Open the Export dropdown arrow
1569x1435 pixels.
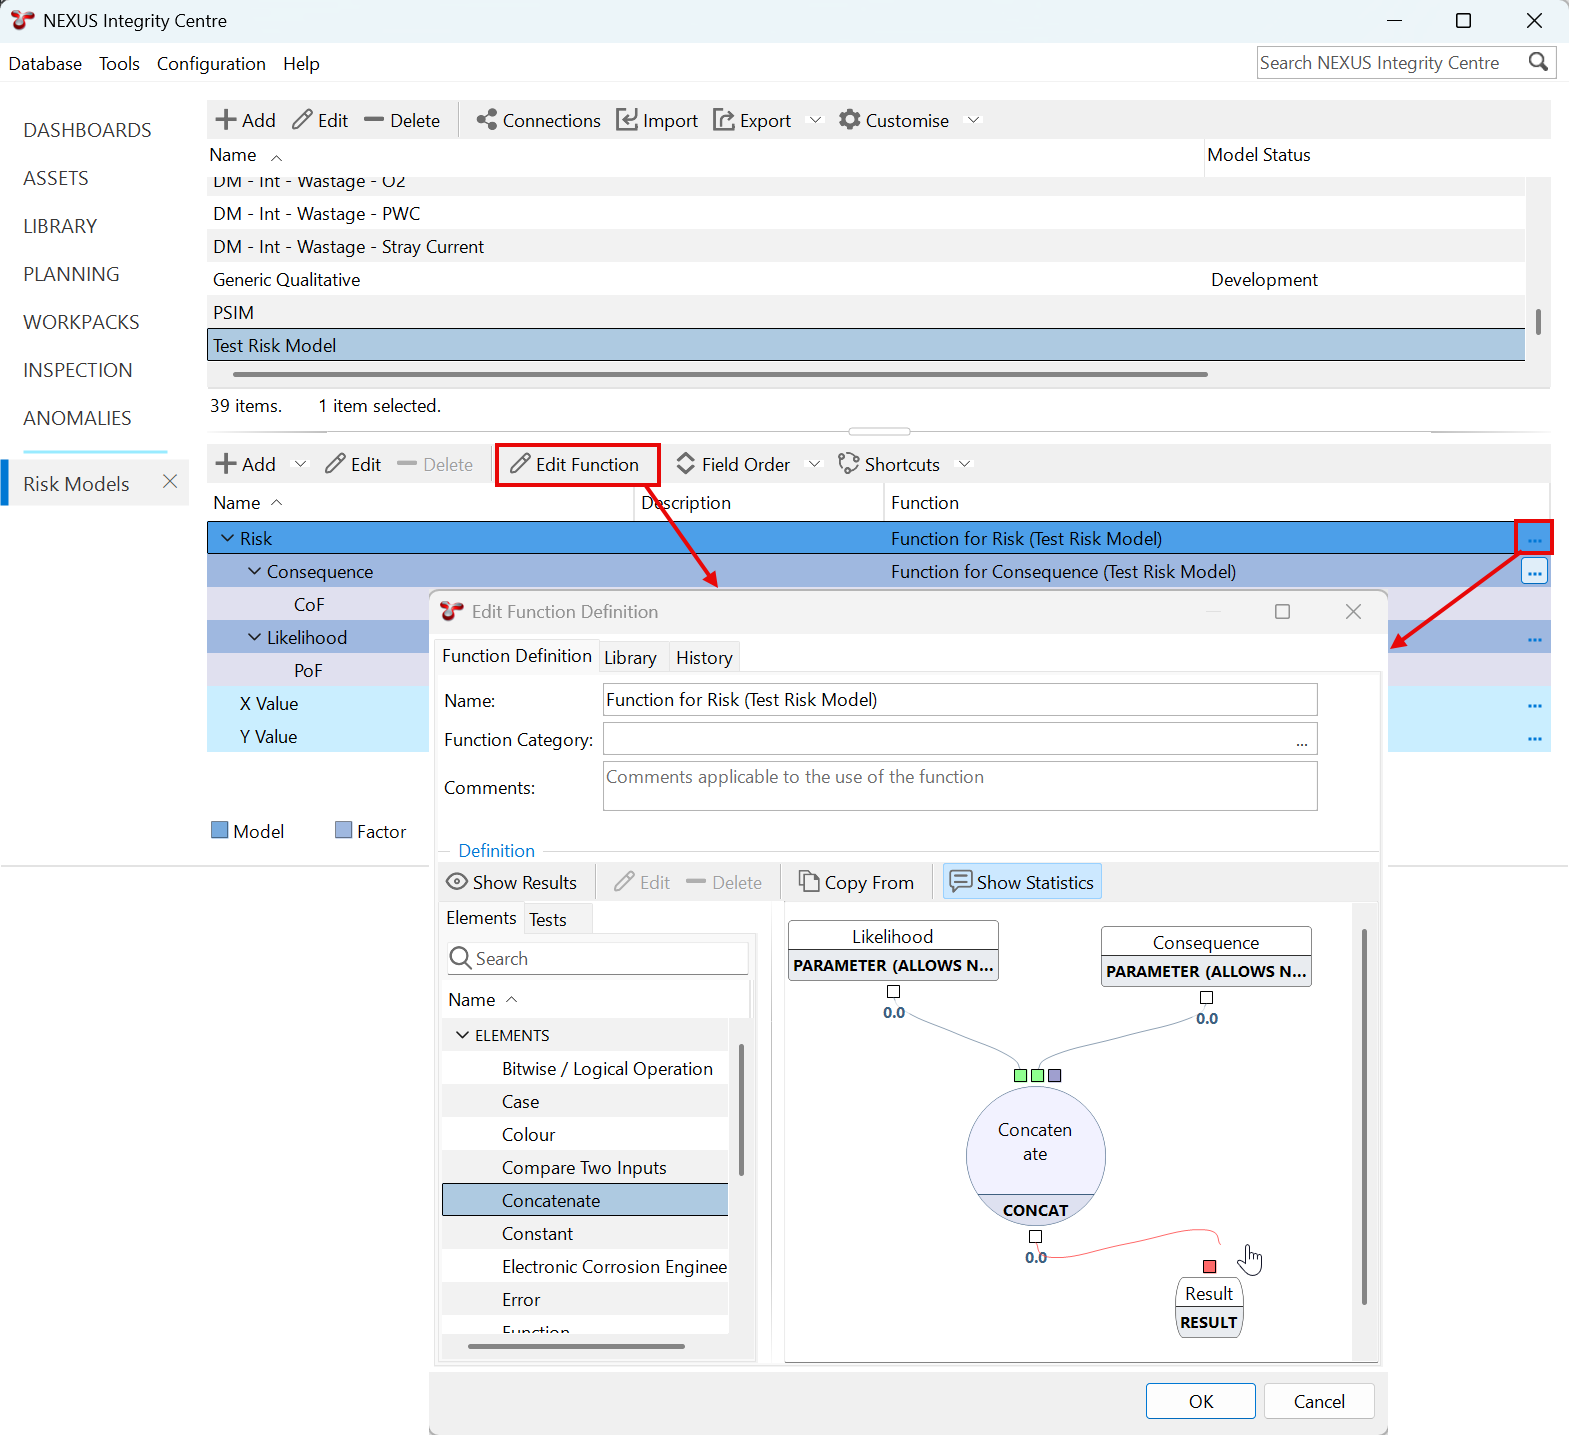[x=815, y=120]
